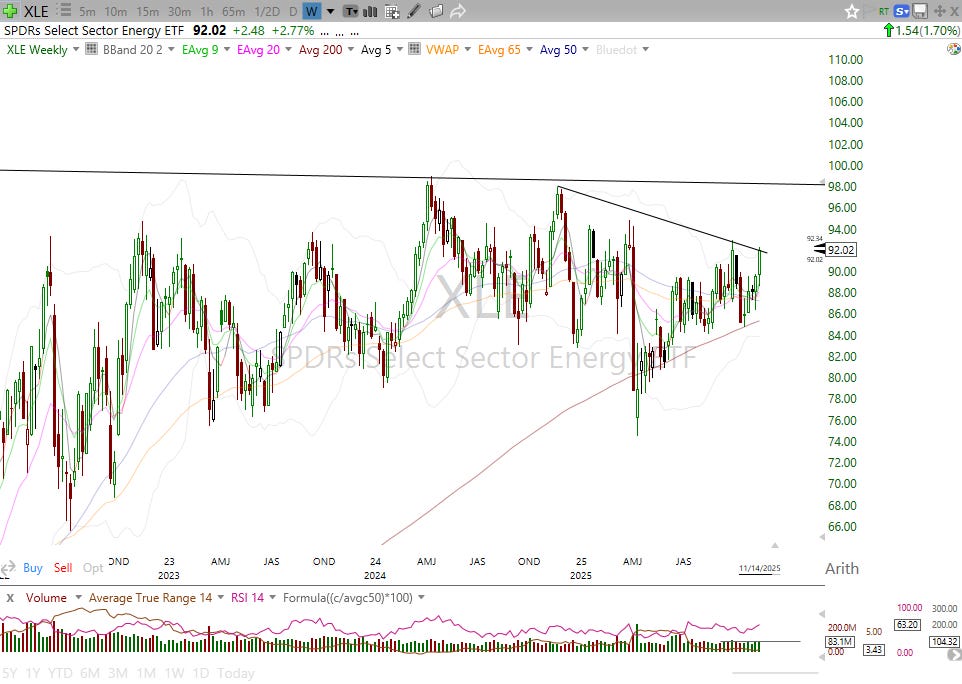962x684 pixels.
Task: Open the Bluedot dropdown
Action: point(645,49)
